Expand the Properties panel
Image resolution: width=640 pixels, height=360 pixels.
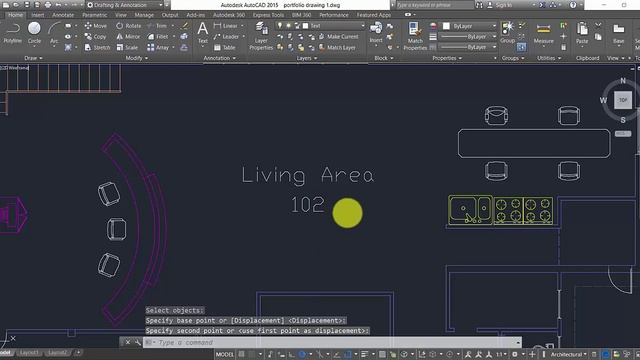447,58
